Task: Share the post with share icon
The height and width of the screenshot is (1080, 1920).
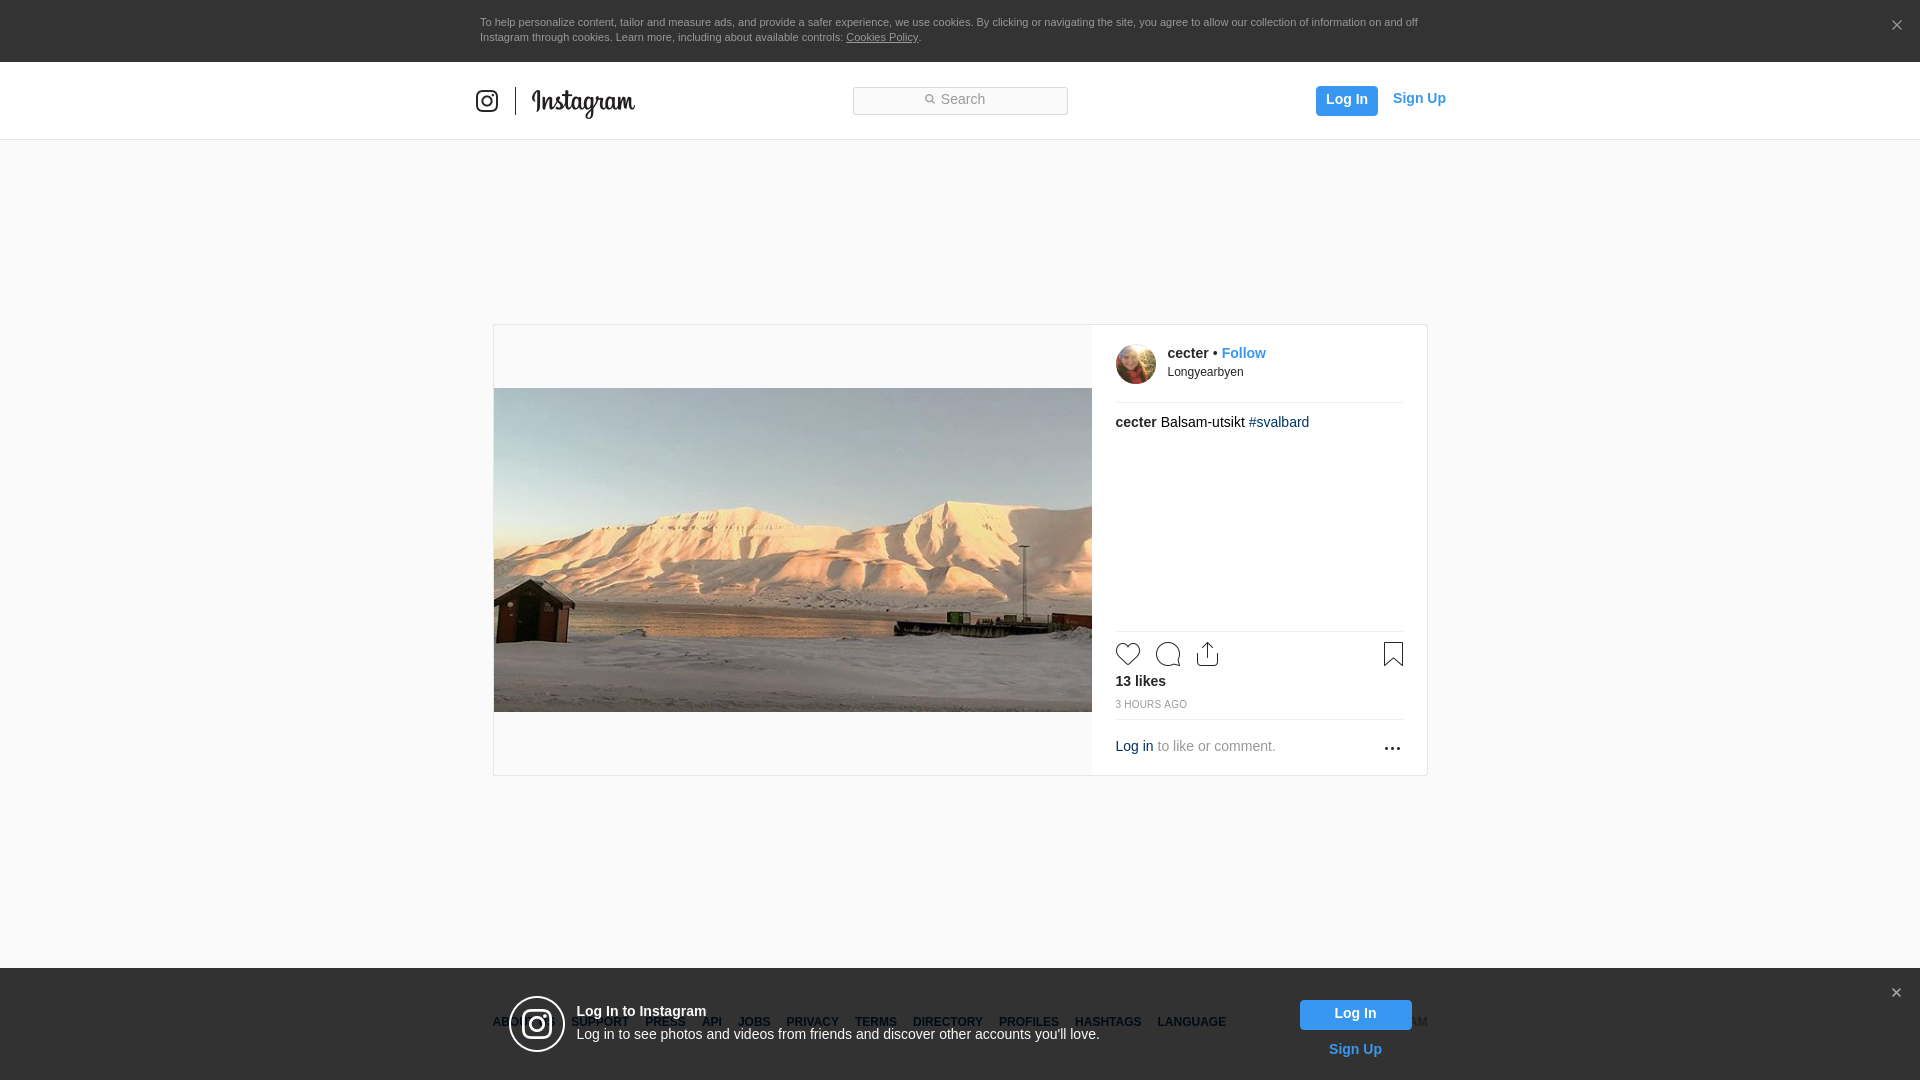Action: pos(1207,654)
